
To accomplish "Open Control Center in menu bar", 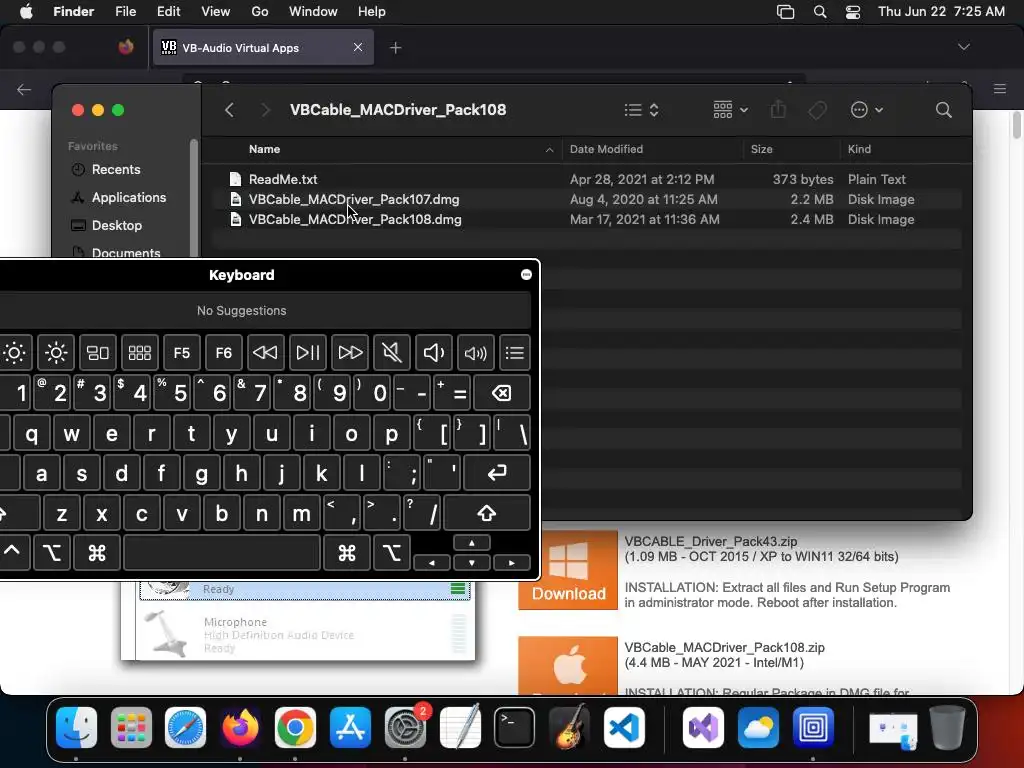I will [853, 12].
